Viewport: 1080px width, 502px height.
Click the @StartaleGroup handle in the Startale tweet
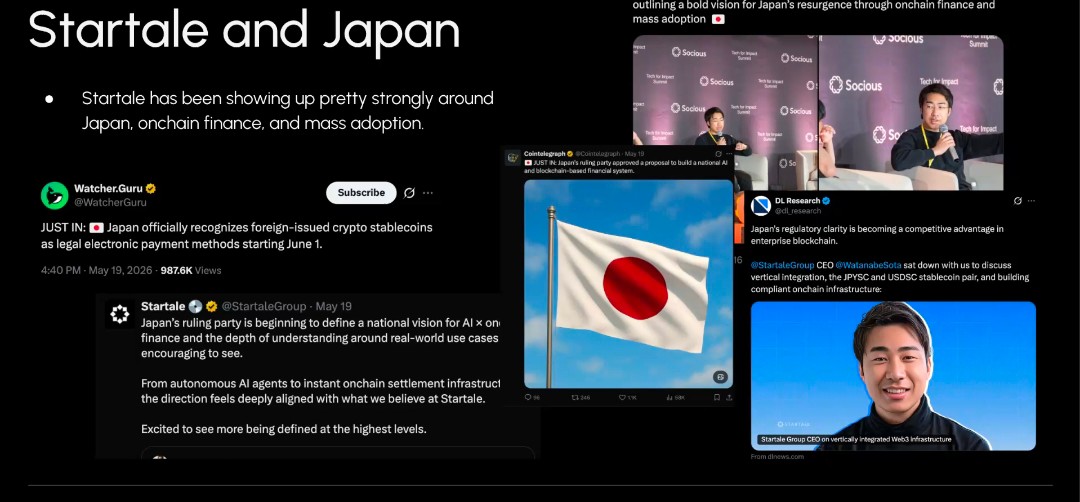(264, 306)
